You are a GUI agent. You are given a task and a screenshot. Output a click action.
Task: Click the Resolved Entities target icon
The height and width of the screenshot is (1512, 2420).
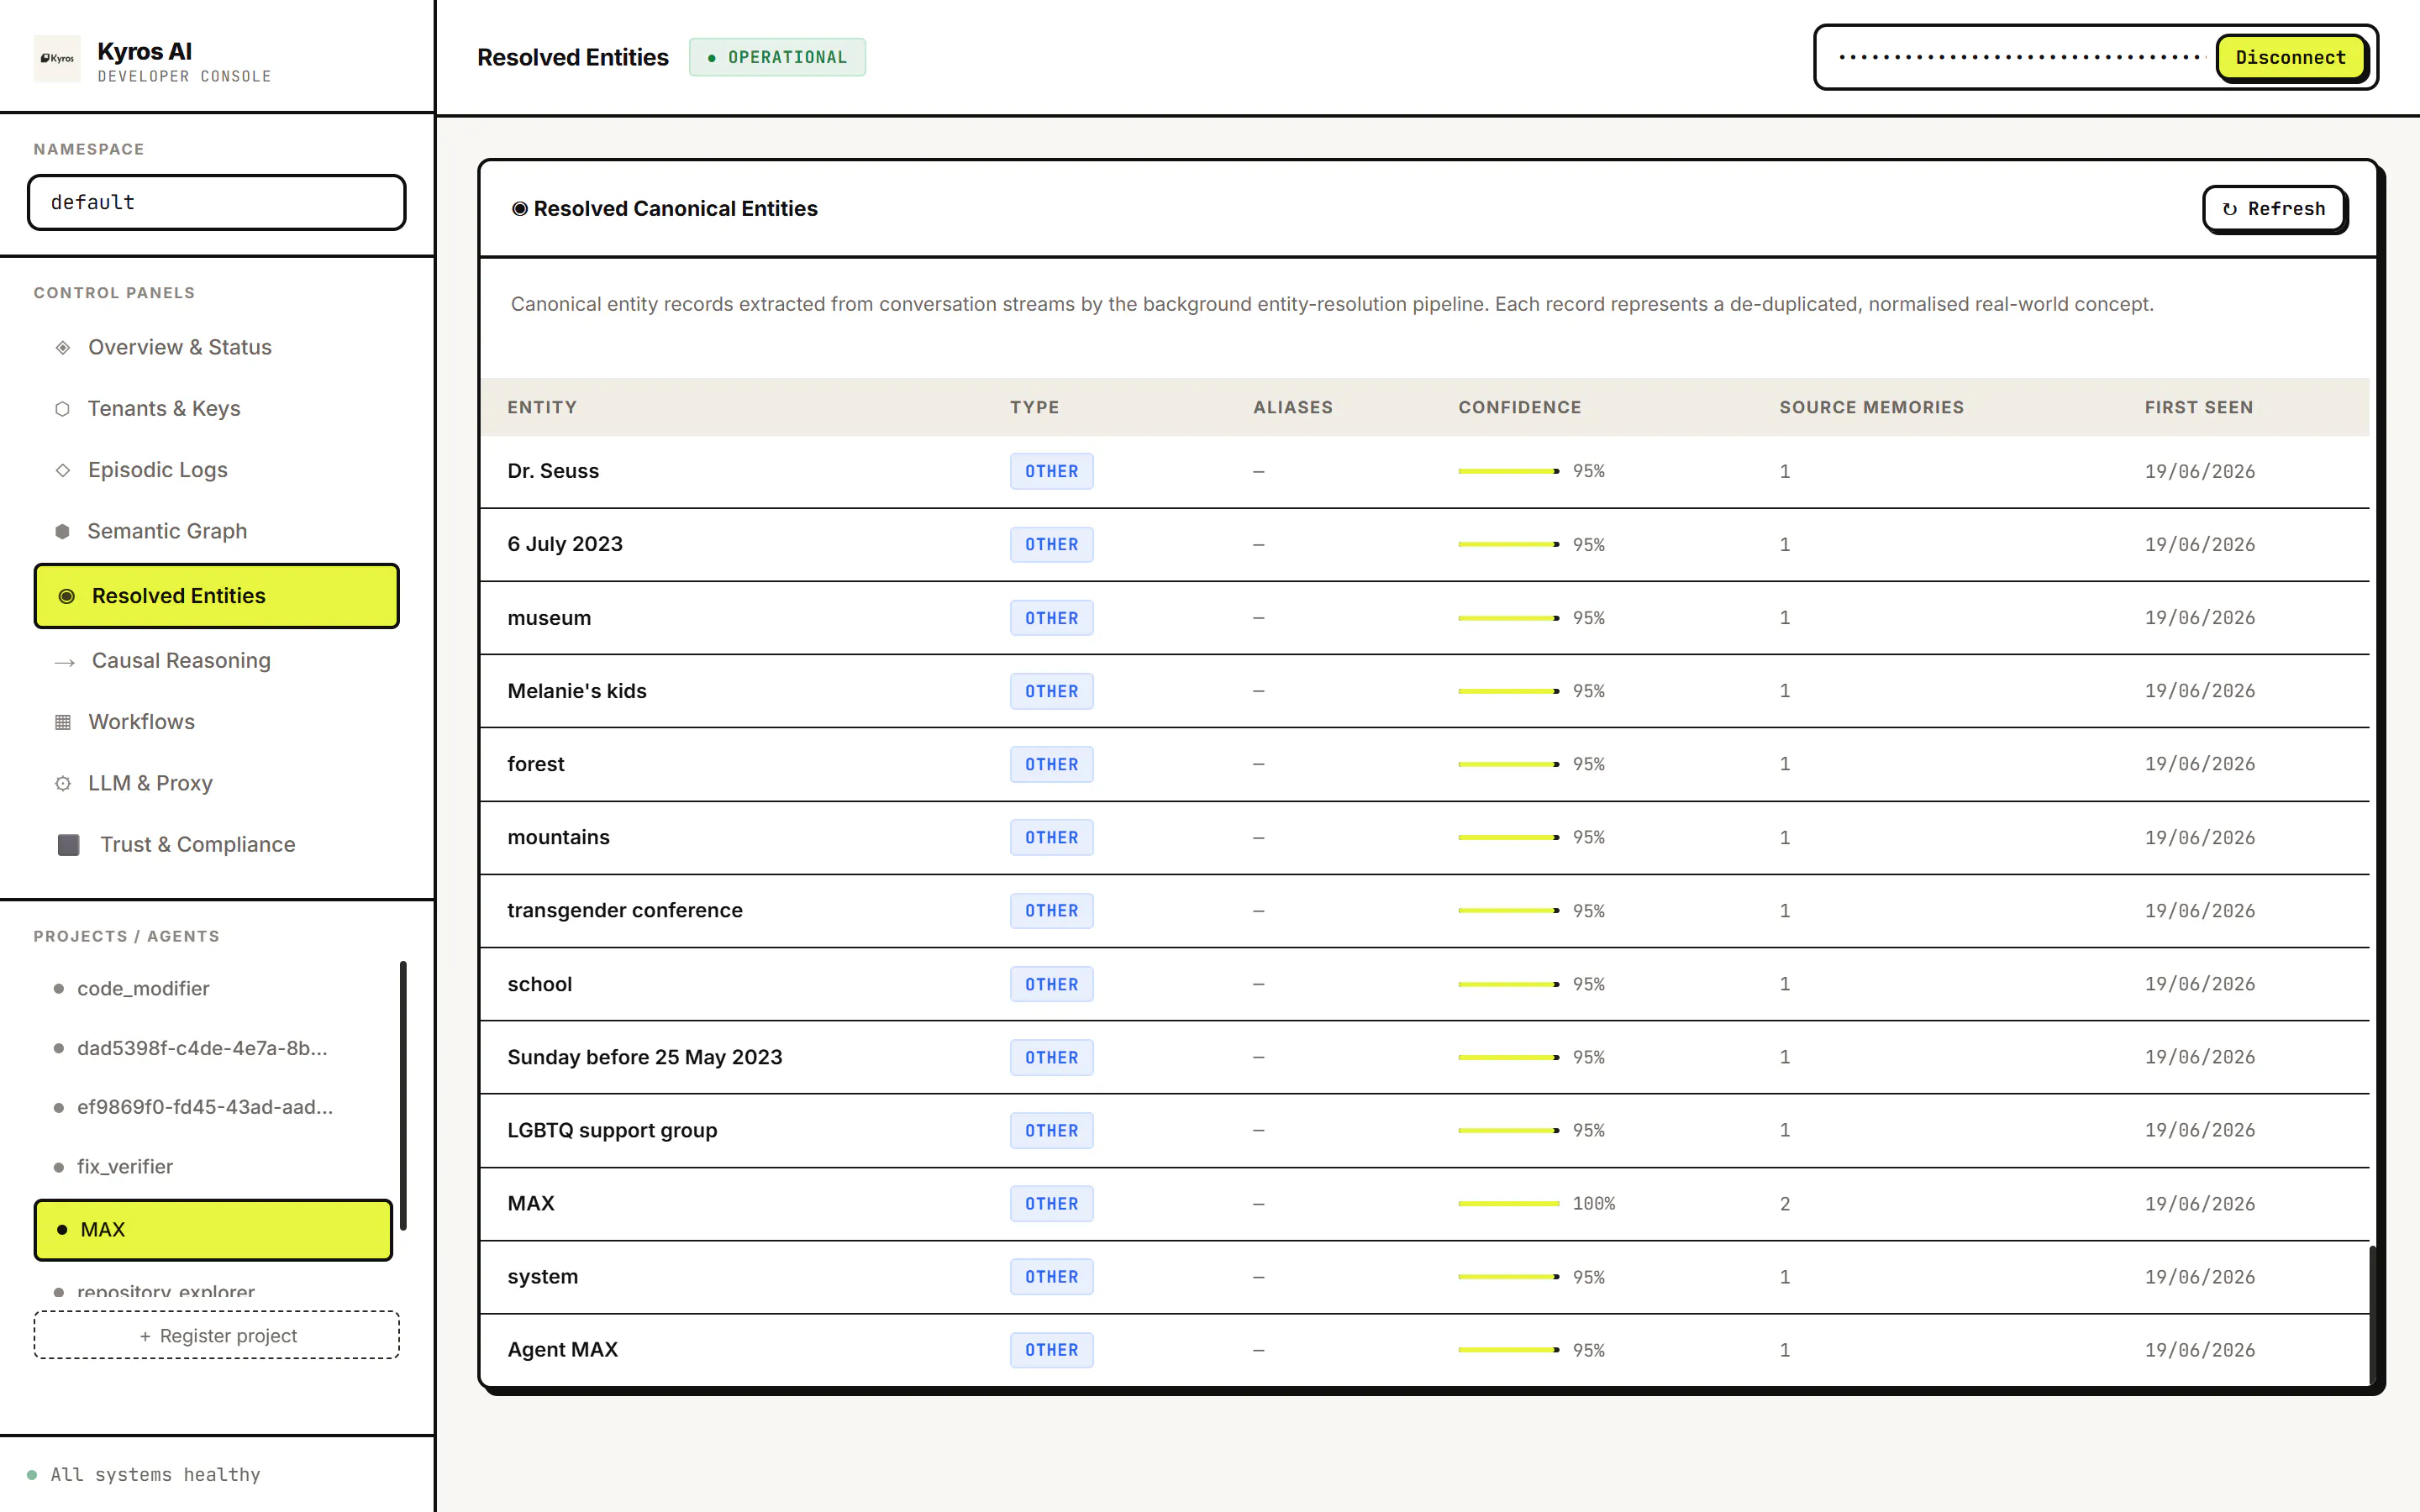click(67, 596)
